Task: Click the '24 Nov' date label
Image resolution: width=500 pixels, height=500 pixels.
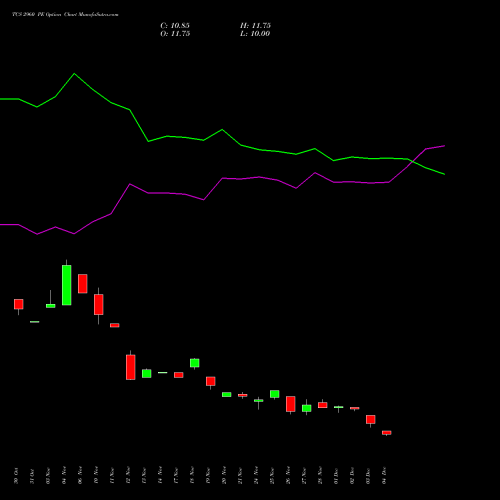Action: click(256, 476)
